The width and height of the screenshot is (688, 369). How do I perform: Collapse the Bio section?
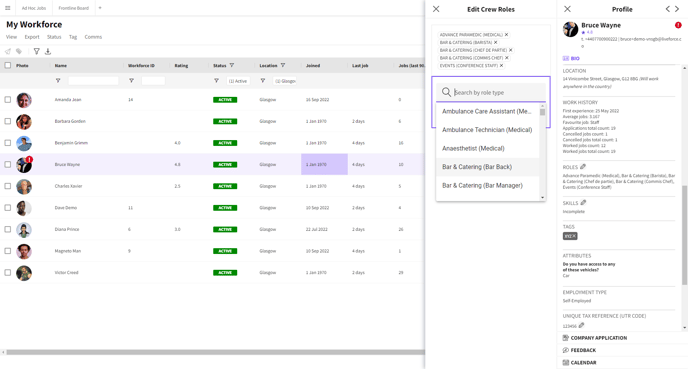[571, 58]
